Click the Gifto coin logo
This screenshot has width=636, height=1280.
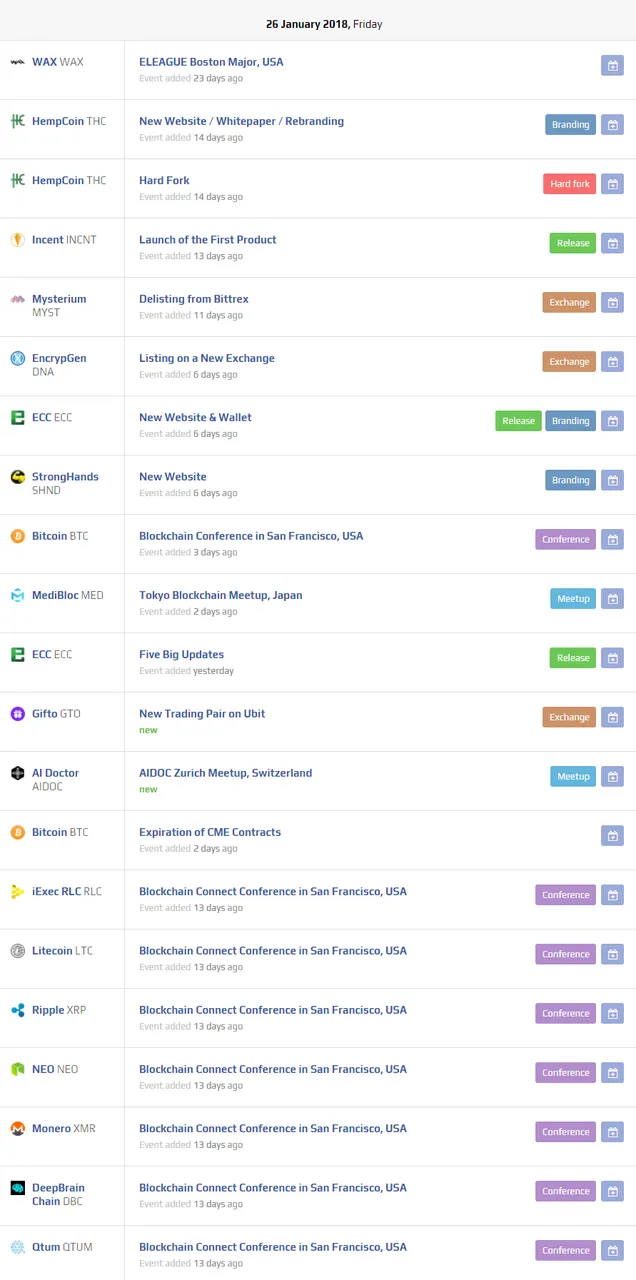(x=17, y=714)
